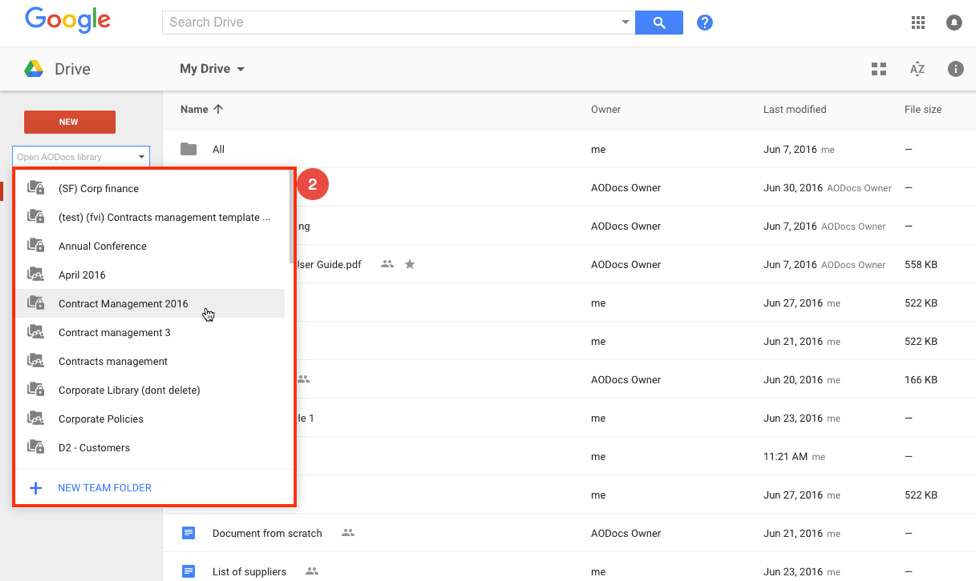Click the All folder icon
Viewport: 976px width, 581px height.
tap(189, 149)
